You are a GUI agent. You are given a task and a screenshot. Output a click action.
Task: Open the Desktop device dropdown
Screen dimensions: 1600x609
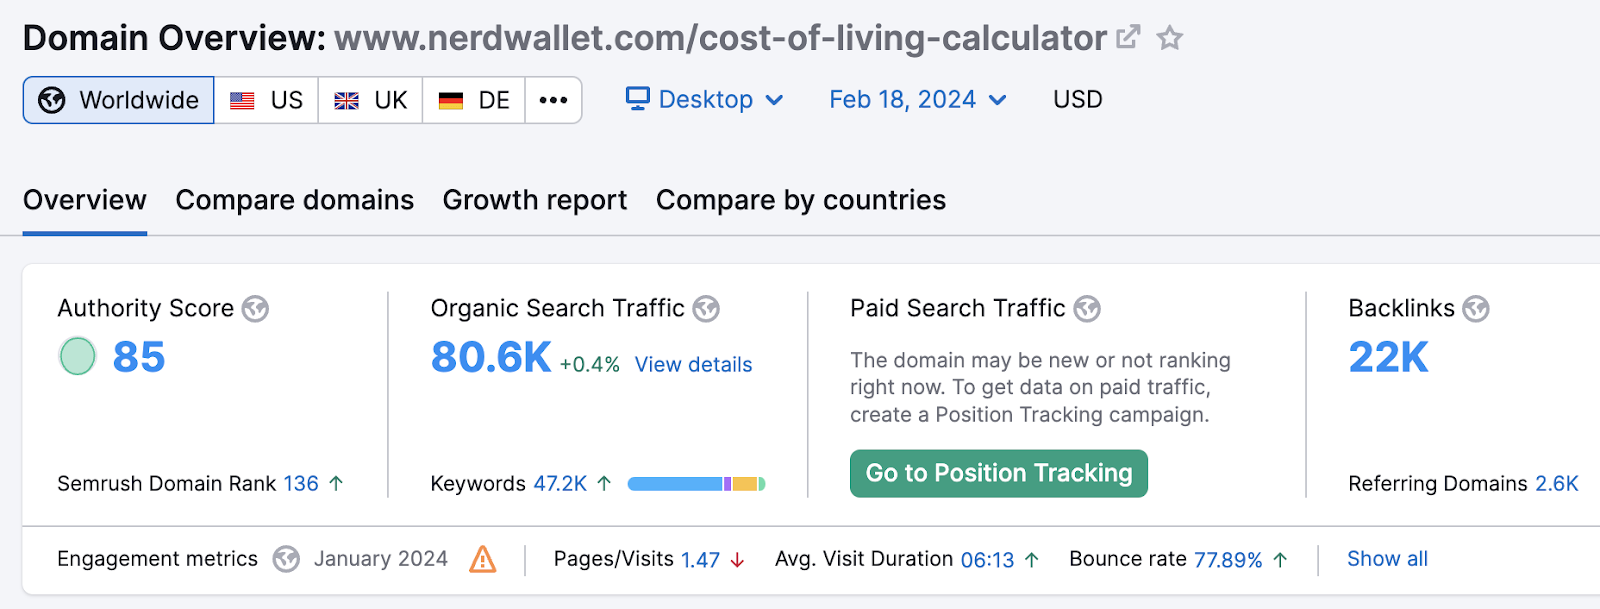(x=705, y=99)
